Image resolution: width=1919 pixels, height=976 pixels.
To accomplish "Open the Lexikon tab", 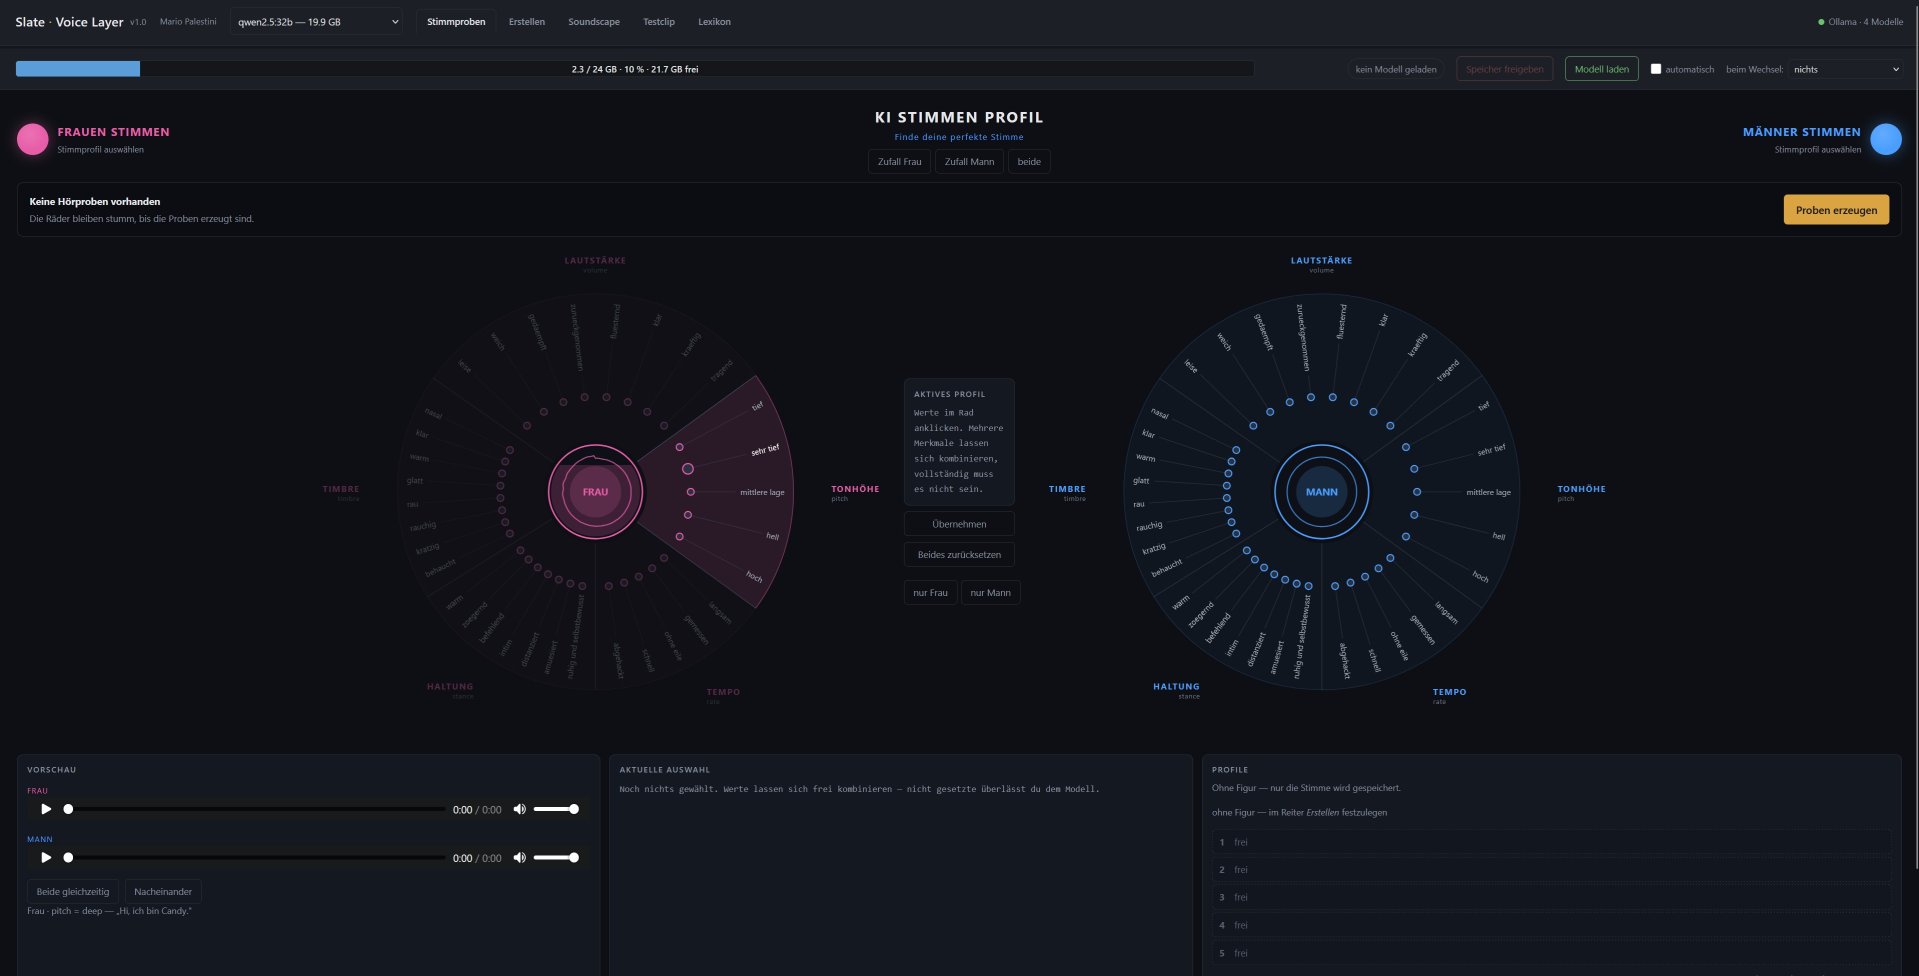I will click(x=714, y=22).
